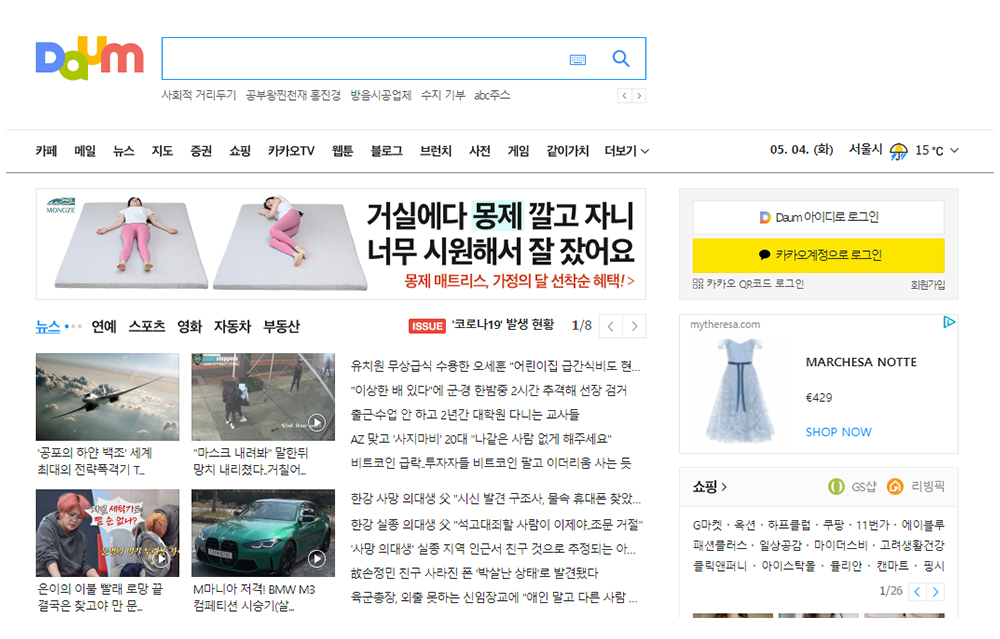The height and width of the screenshot is (639, 1000).
Task: Open 뉴스 in the service menu
Action: [124, 151]
